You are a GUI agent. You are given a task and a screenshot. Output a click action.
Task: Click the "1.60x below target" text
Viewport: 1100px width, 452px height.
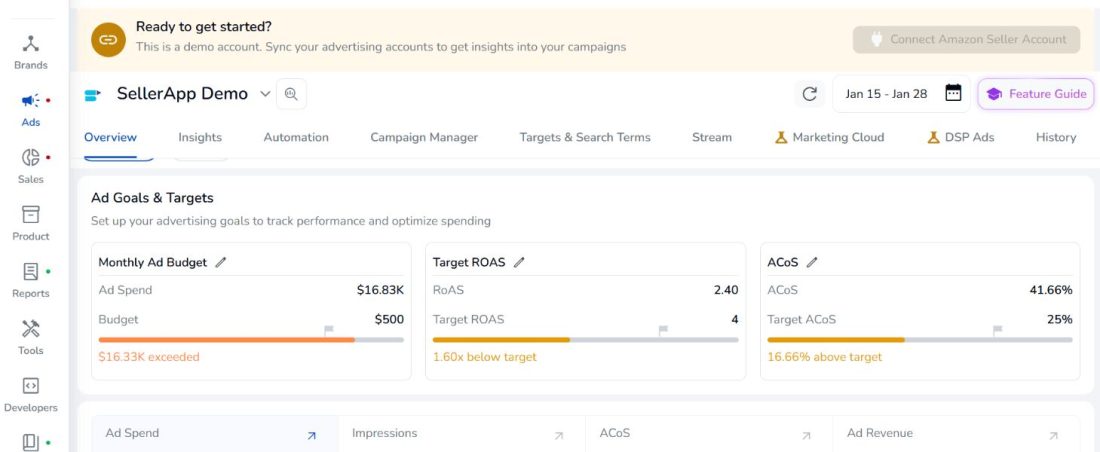(x=485, y=357)
